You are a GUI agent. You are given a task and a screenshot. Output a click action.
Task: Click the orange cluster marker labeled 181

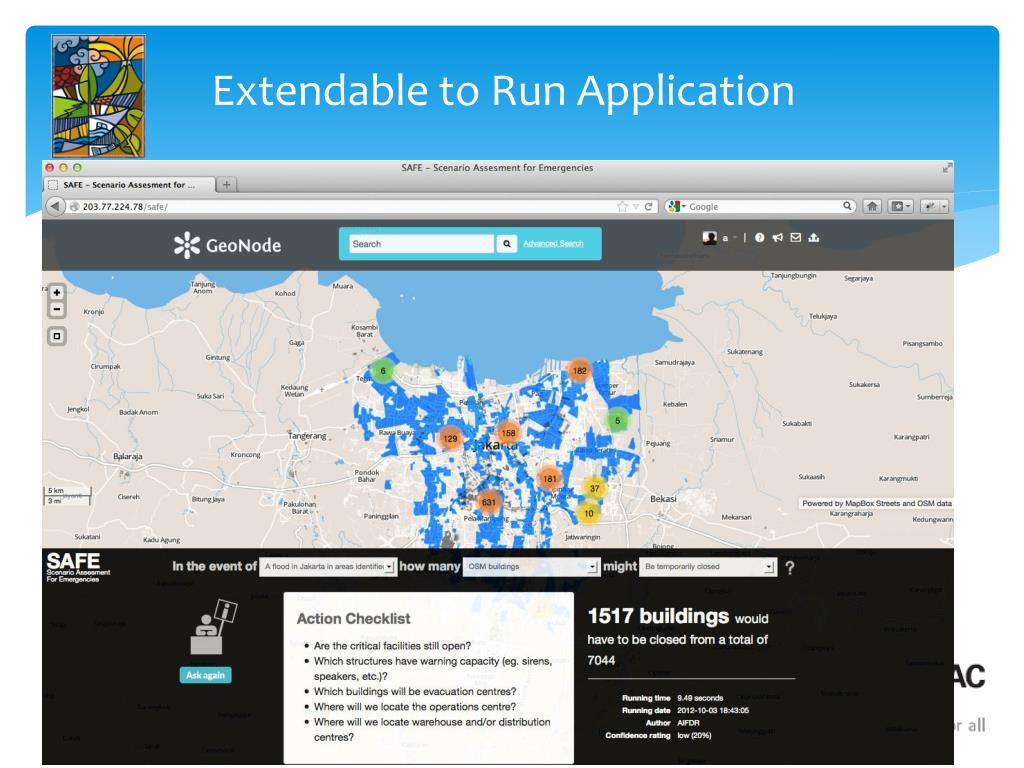coord(550,479)
